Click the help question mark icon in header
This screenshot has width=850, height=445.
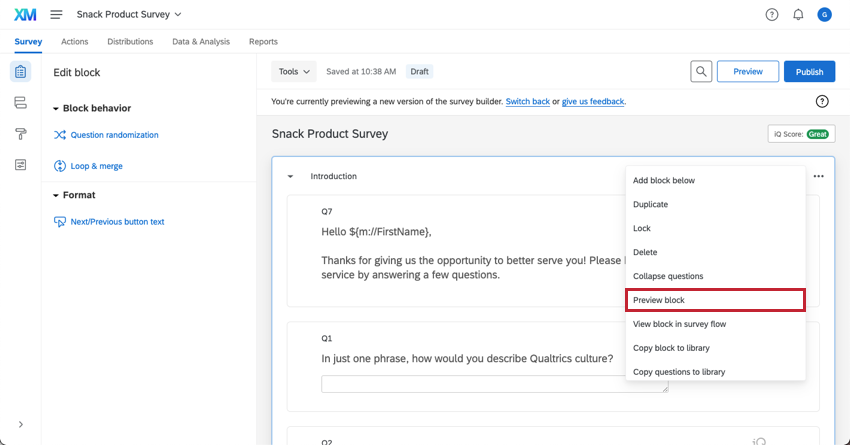[x=771, y=15]
